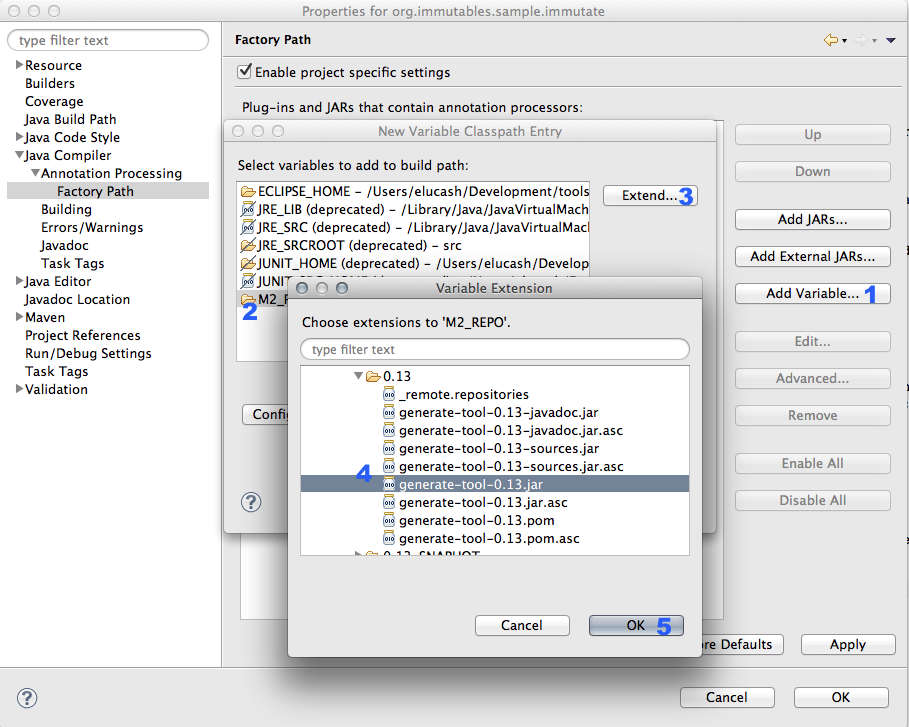Click generate-tool-0.13.jar.asc file icon
Viewport: 909px width, 727px height.
(x=389, y=502)
